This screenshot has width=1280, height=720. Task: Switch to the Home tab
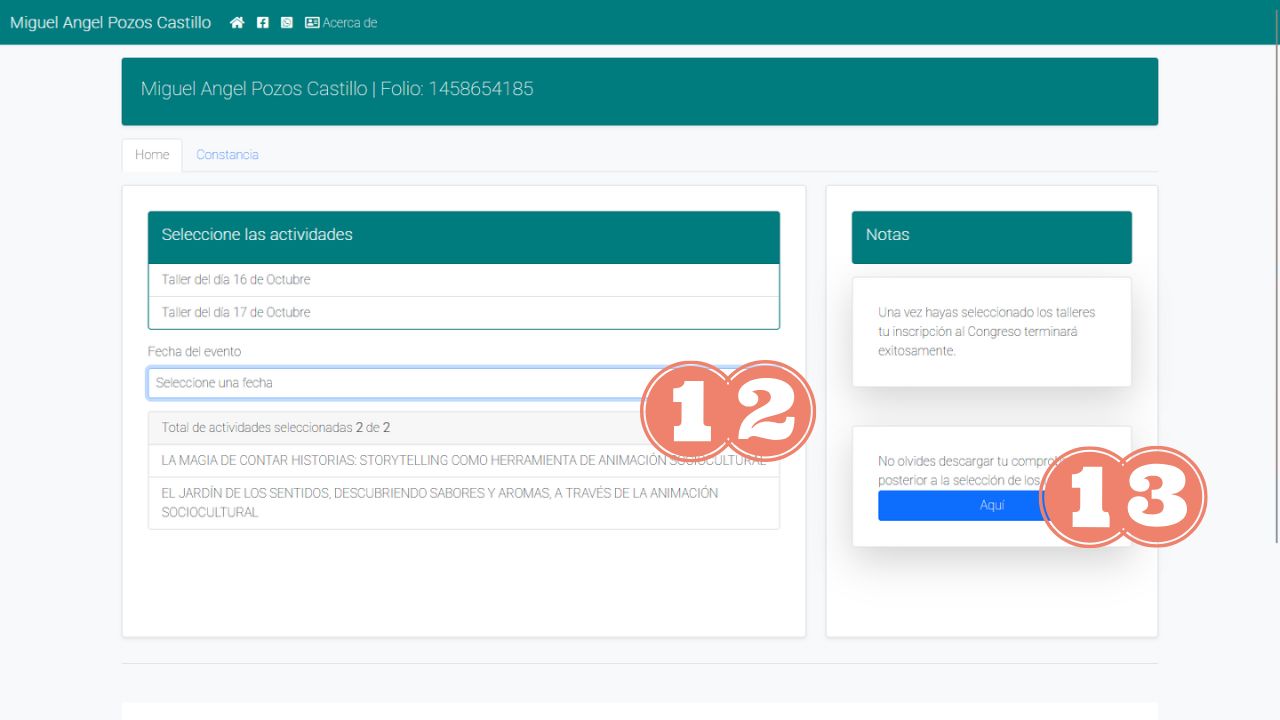(152, 155)
